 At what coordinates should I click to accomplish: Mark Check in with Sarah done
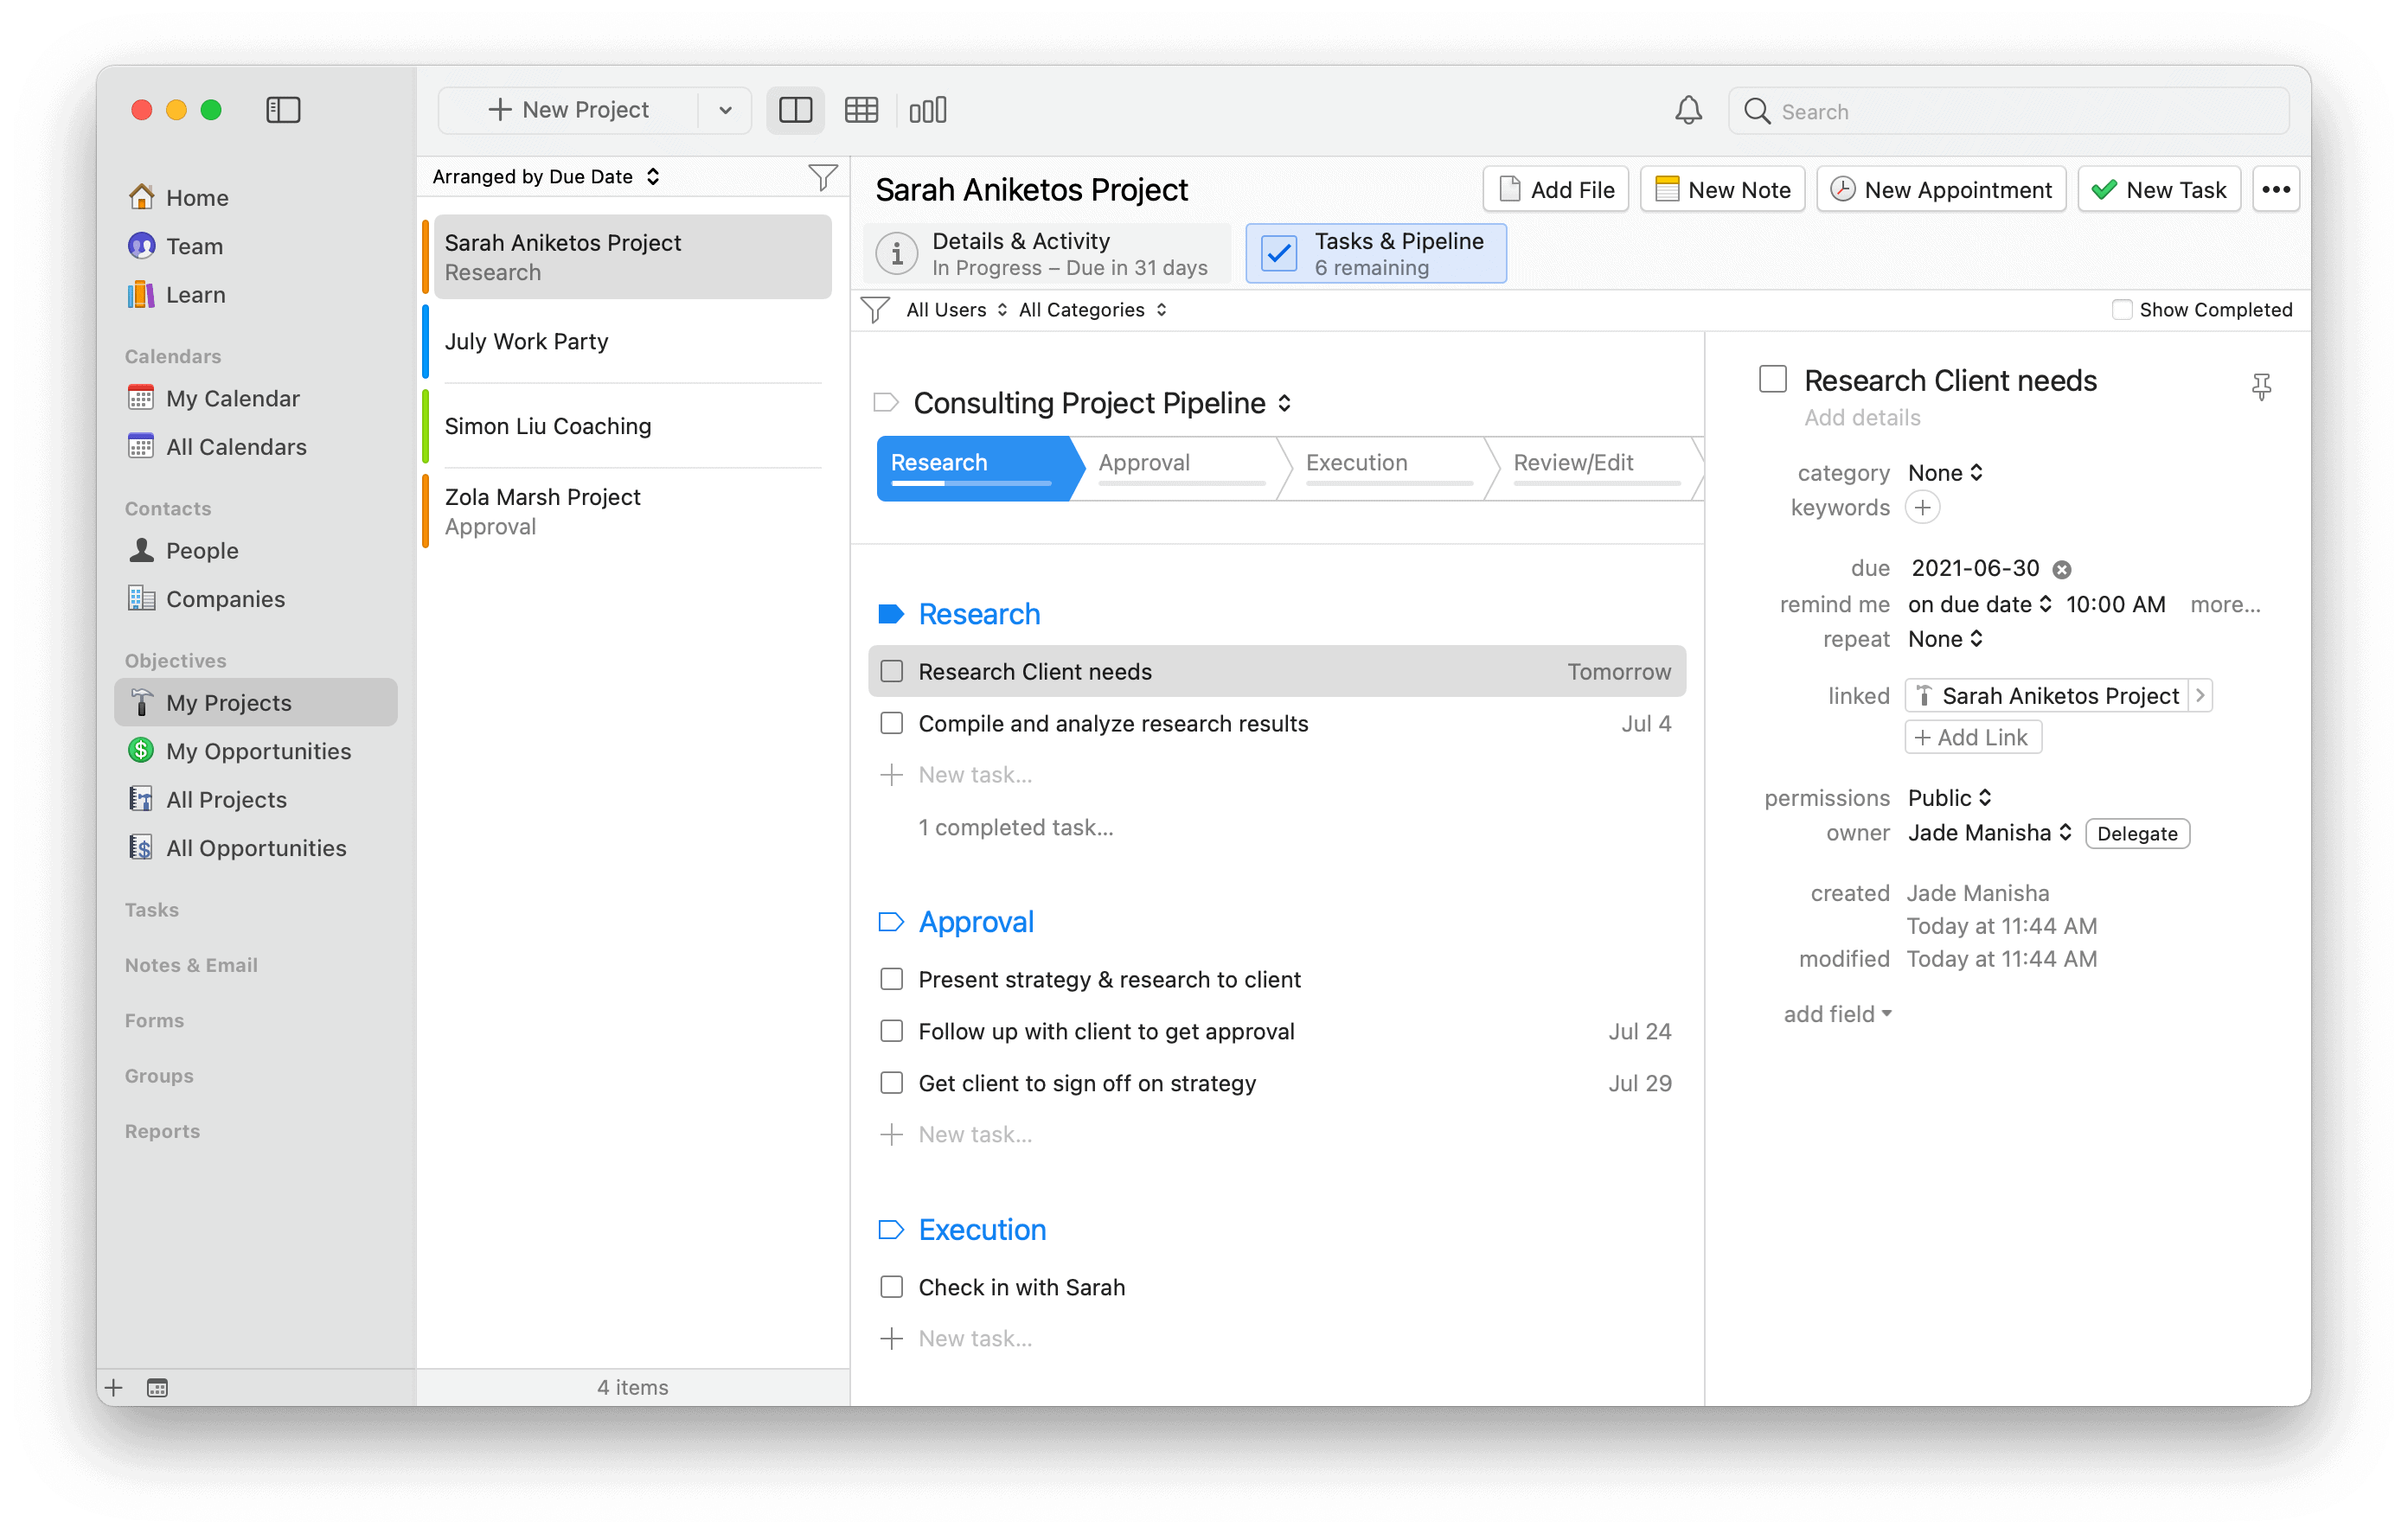coord(891,1287)
